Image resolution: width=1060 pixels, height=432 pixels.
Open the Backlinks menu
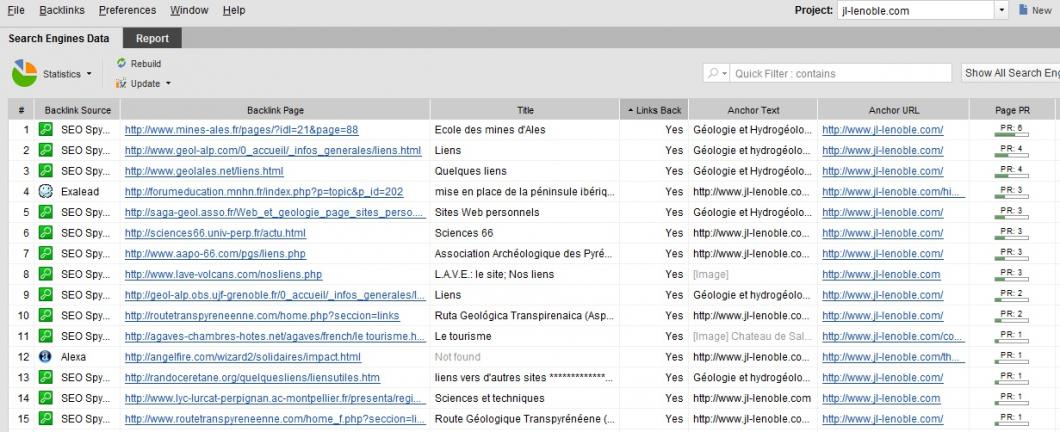coord(60,10)
